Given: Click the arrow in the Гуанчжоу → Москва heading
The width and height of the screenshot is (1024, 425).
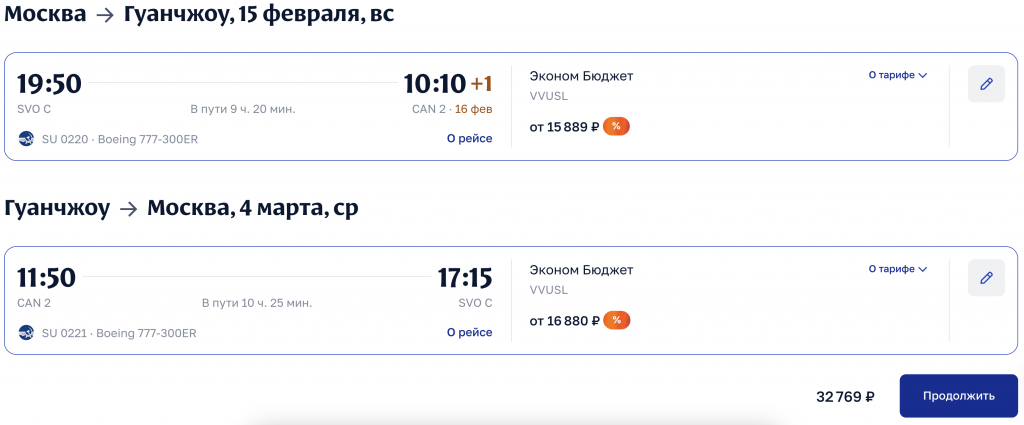Looking at the screenshot, I should pos(128,209).
